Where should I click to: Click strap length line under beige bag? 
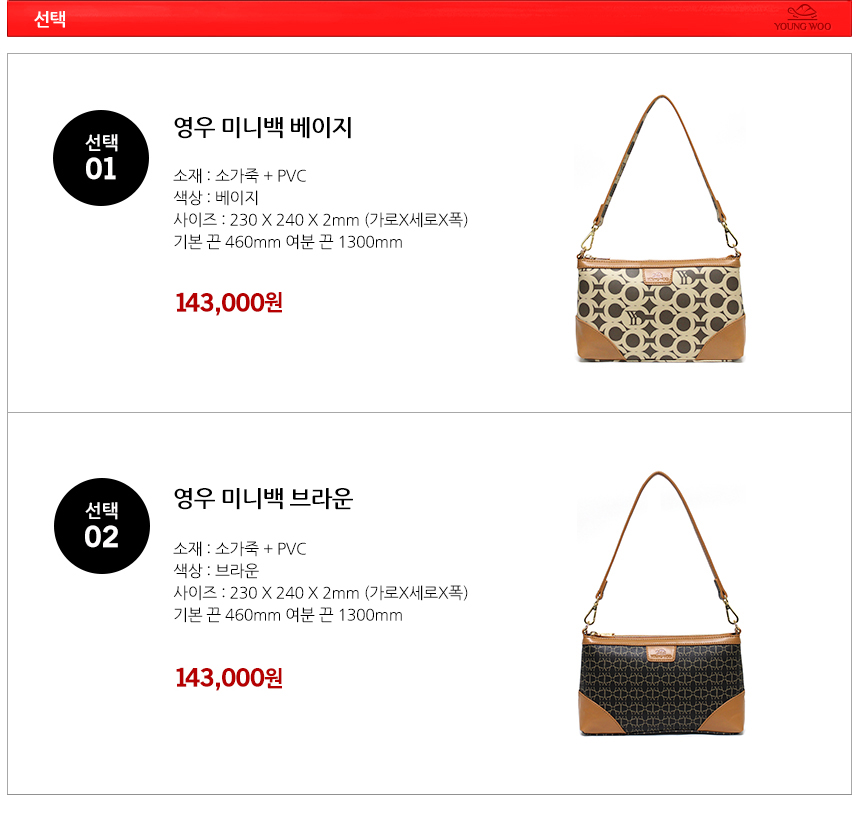[x=288, y=242]
